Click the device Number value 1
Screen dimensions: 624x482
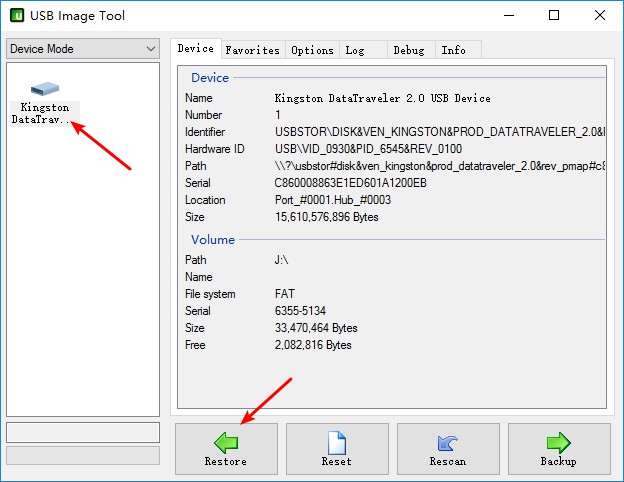click(x=278, y=115)
